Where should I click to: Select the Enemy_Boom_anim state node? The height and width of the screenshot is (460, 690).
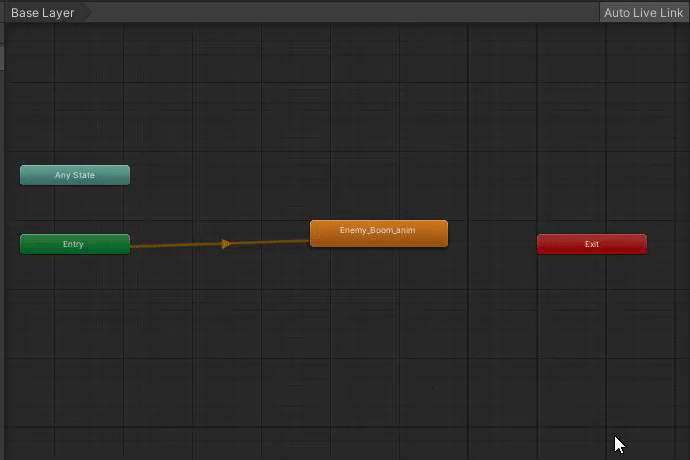379,234
